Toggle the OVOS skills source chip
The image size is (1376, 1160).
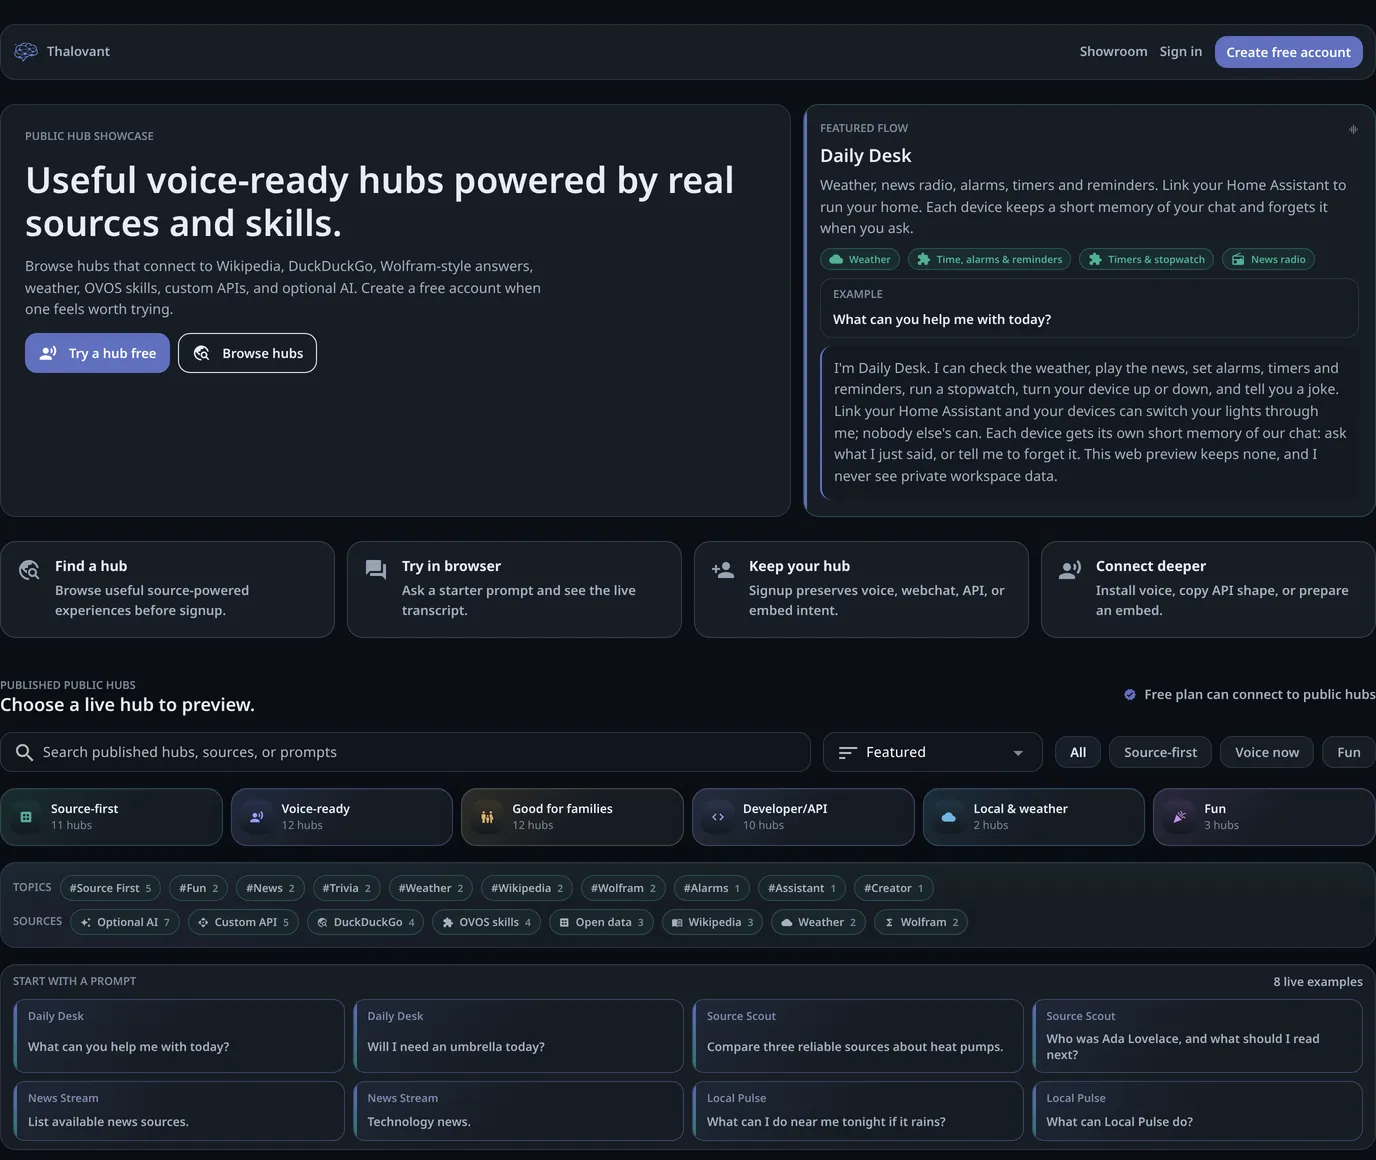pyautogui.click(x=487, y=922)
